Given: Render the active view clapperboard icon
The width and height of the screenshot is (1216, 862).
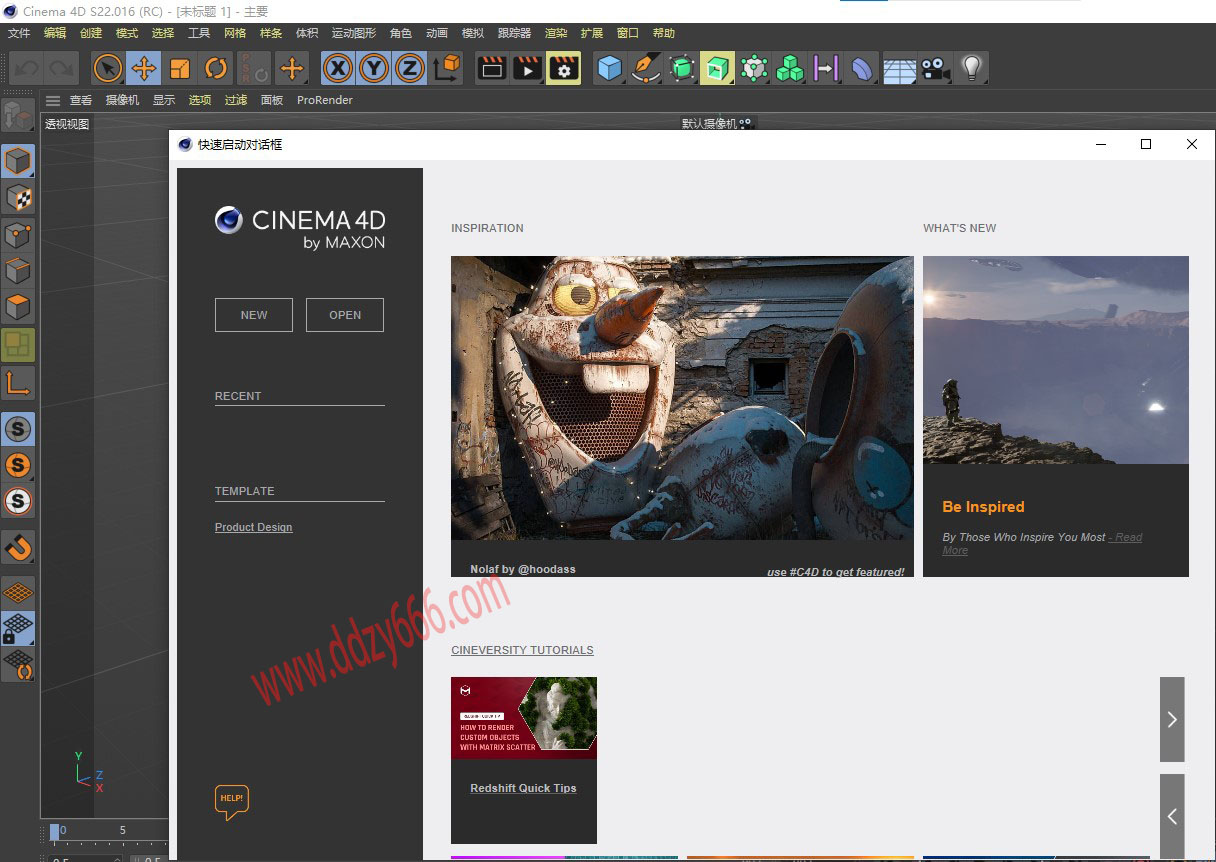Looking at the screenshot, I should coord(491,68).
